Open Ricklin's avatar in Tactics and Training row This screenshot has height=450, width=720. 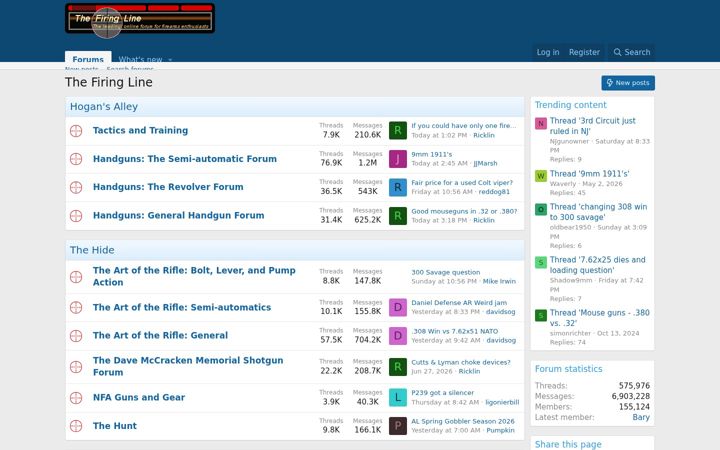(398, 130)
